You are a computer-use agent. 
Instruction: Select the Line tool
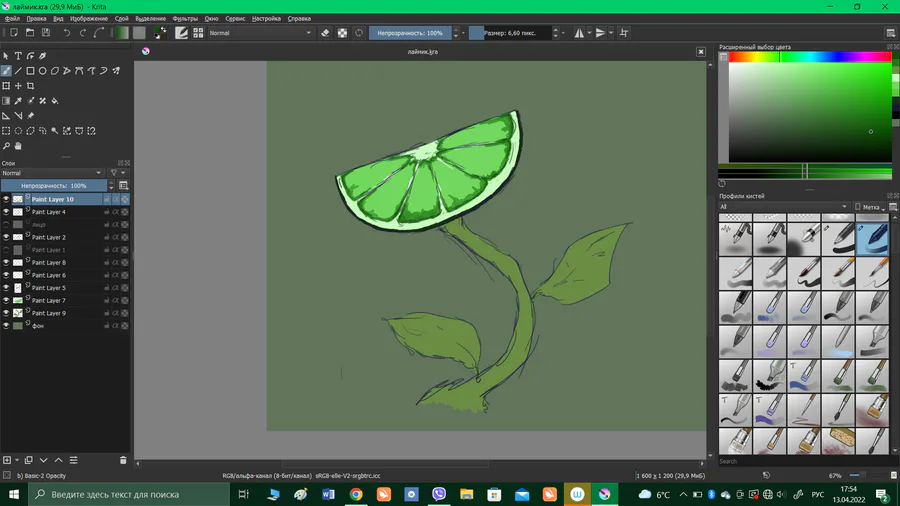pyautogui.click(x=18, y=71)
